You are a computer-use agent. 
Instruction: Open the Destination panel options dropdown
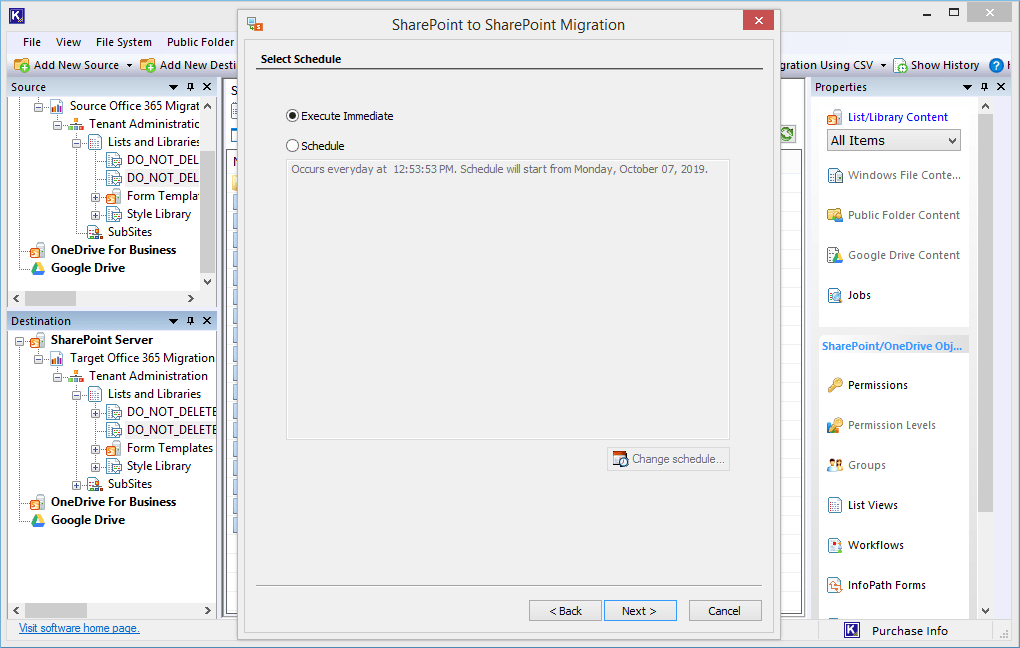coord(174,321)
